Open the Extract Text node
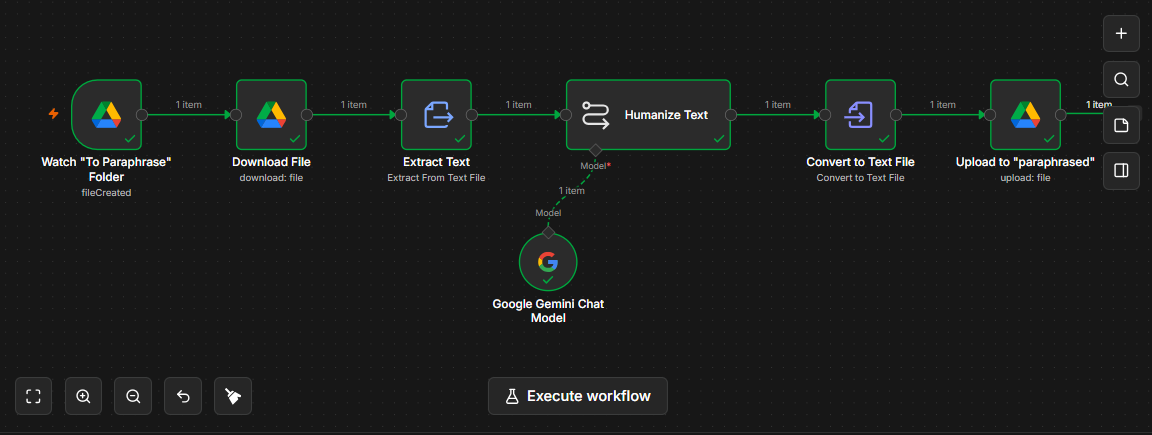Image resolution: width=1152 pixels, height=435 pixels. [436, 115]
